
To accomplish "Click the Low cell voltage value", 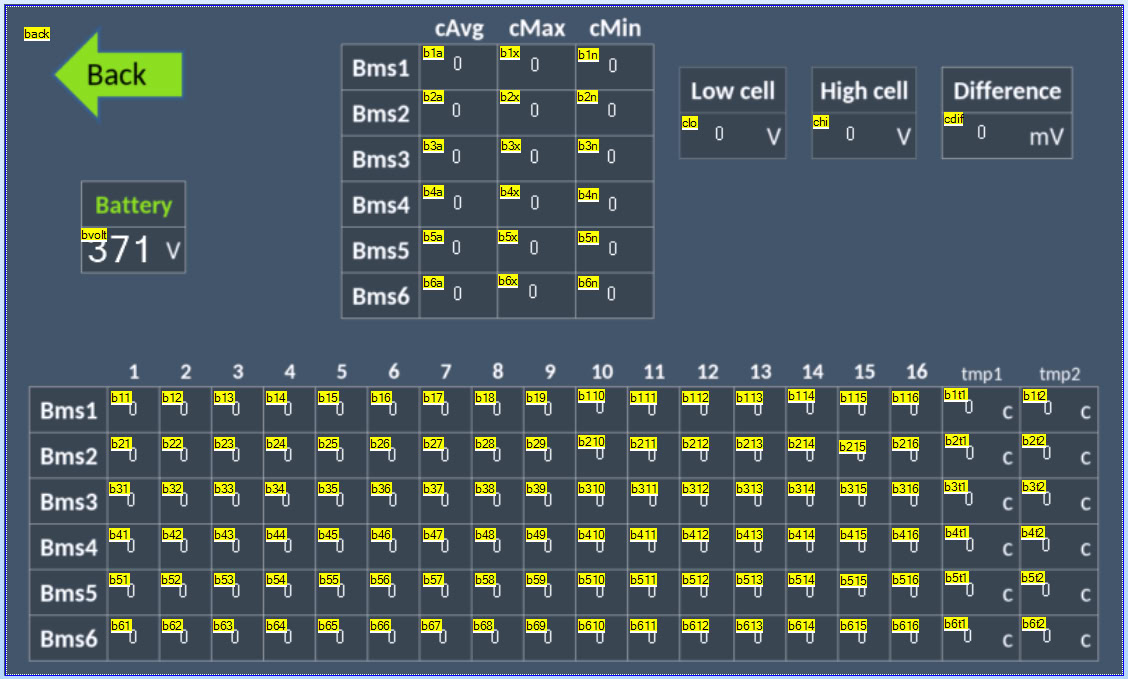I will pyautogui.click(x=719, y=134).
